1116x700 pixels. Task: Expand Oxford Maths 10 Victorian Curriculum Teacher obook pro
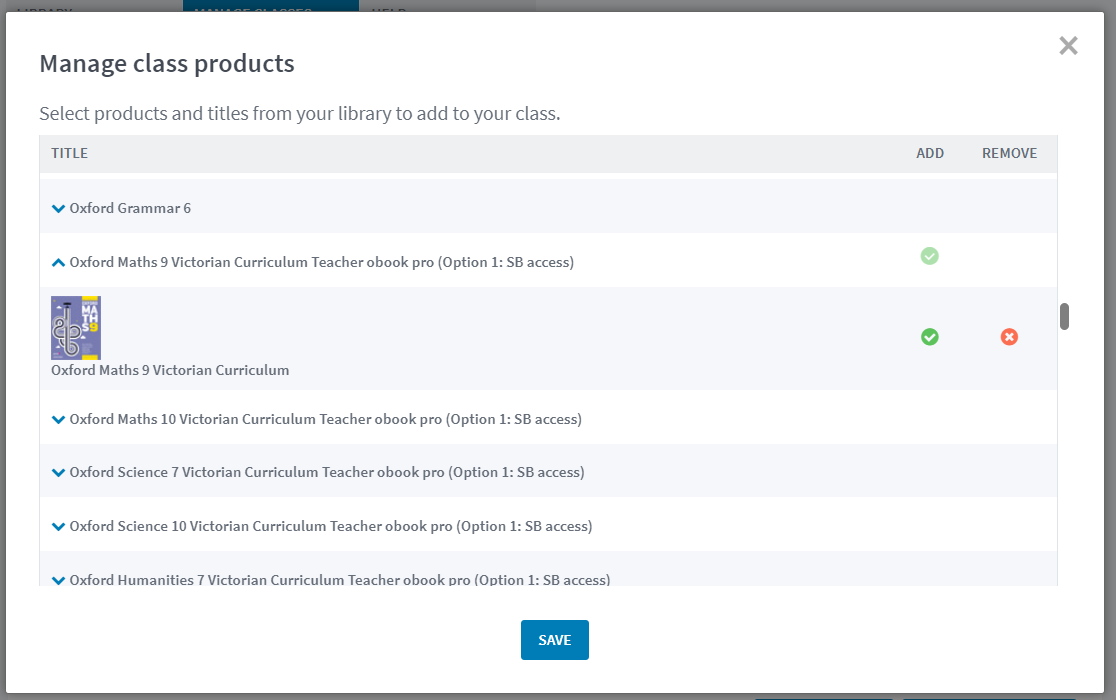tap(58, 420)
